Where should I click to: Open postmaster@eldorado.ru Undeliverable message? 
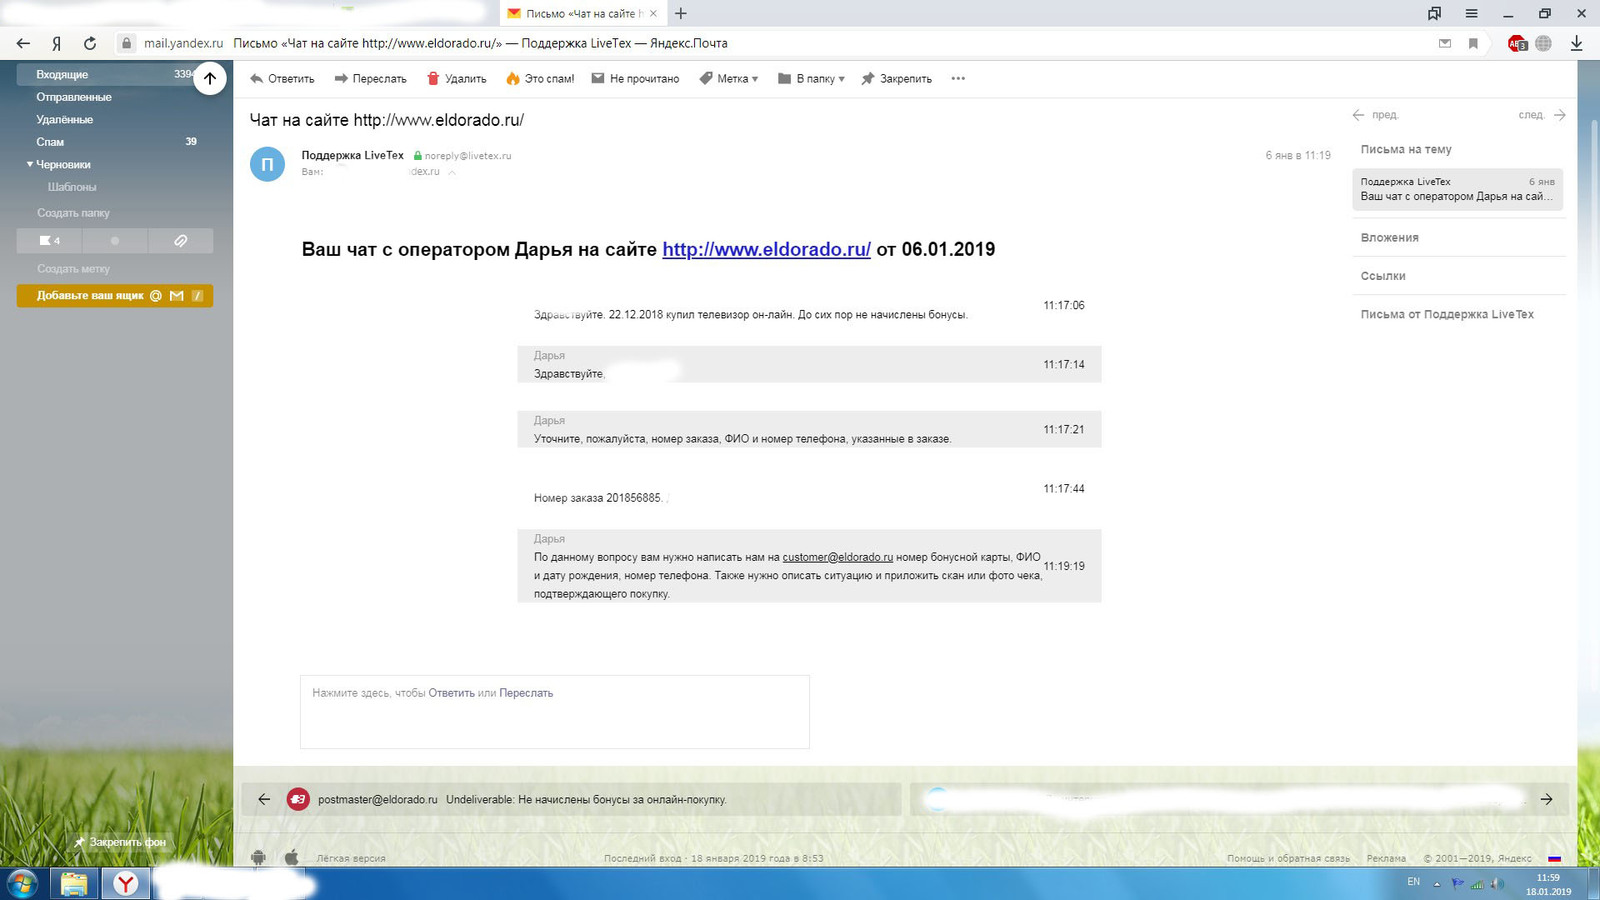coord(571,799)
